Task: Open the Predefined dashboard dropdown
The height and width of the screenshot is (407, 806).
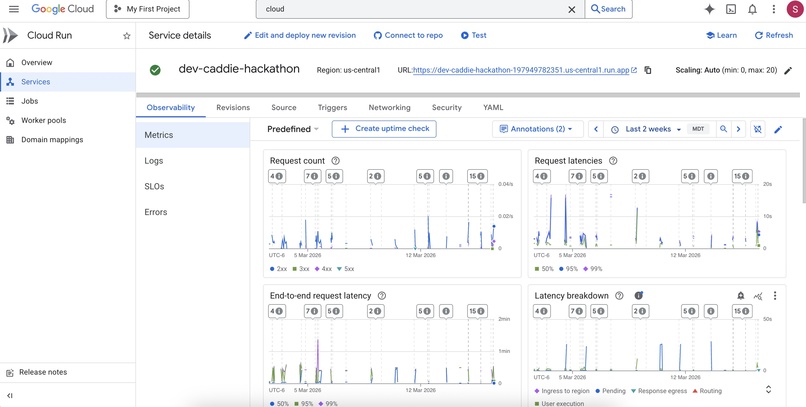Action: pyautogui.click(x=293, y=130)
